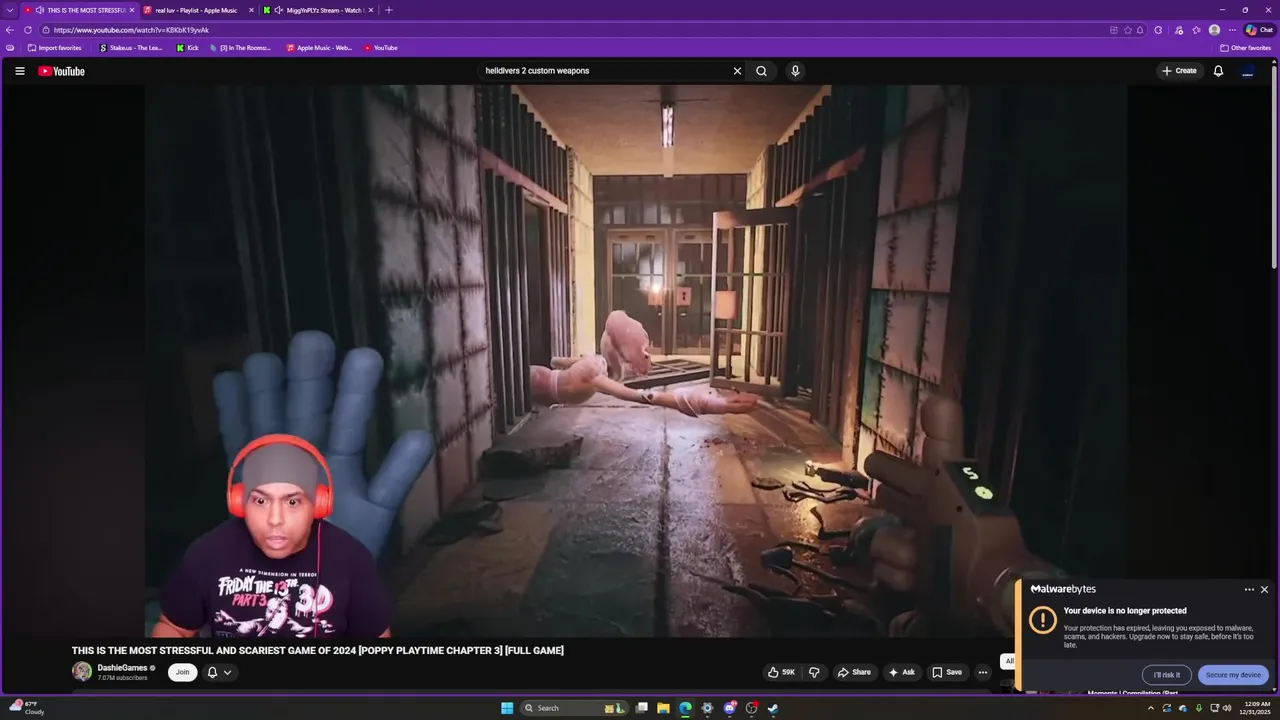Save the video to a playlist
Image resolution: width=1280 pixels, height=720 pixels.
946,672
